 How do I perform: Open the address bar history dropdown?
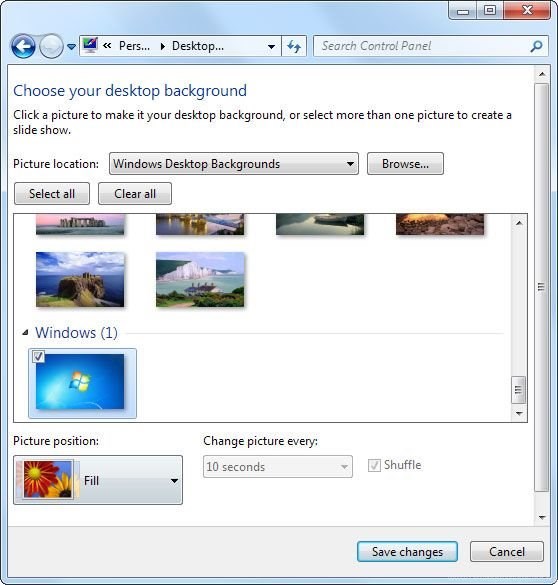click(272, 47)
